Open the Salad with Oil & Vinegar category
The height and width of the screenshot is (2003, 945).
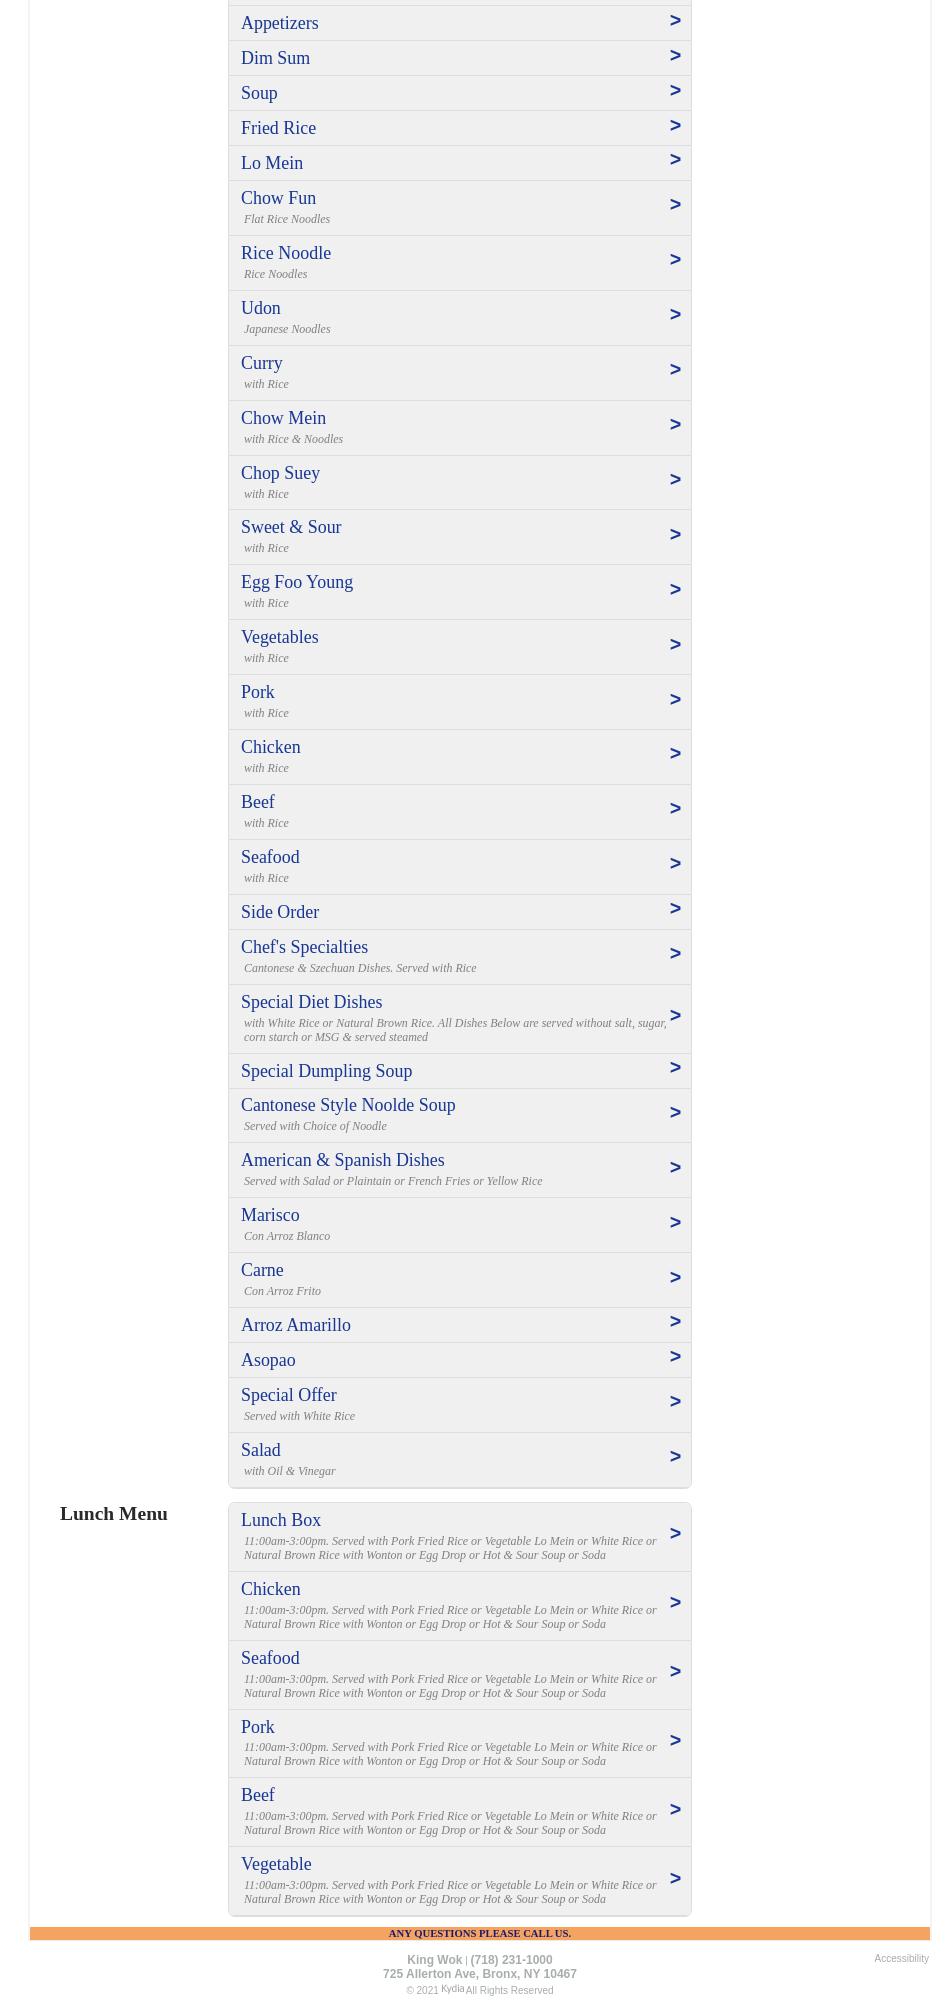pyautogui.click(x=261, y=1450)
